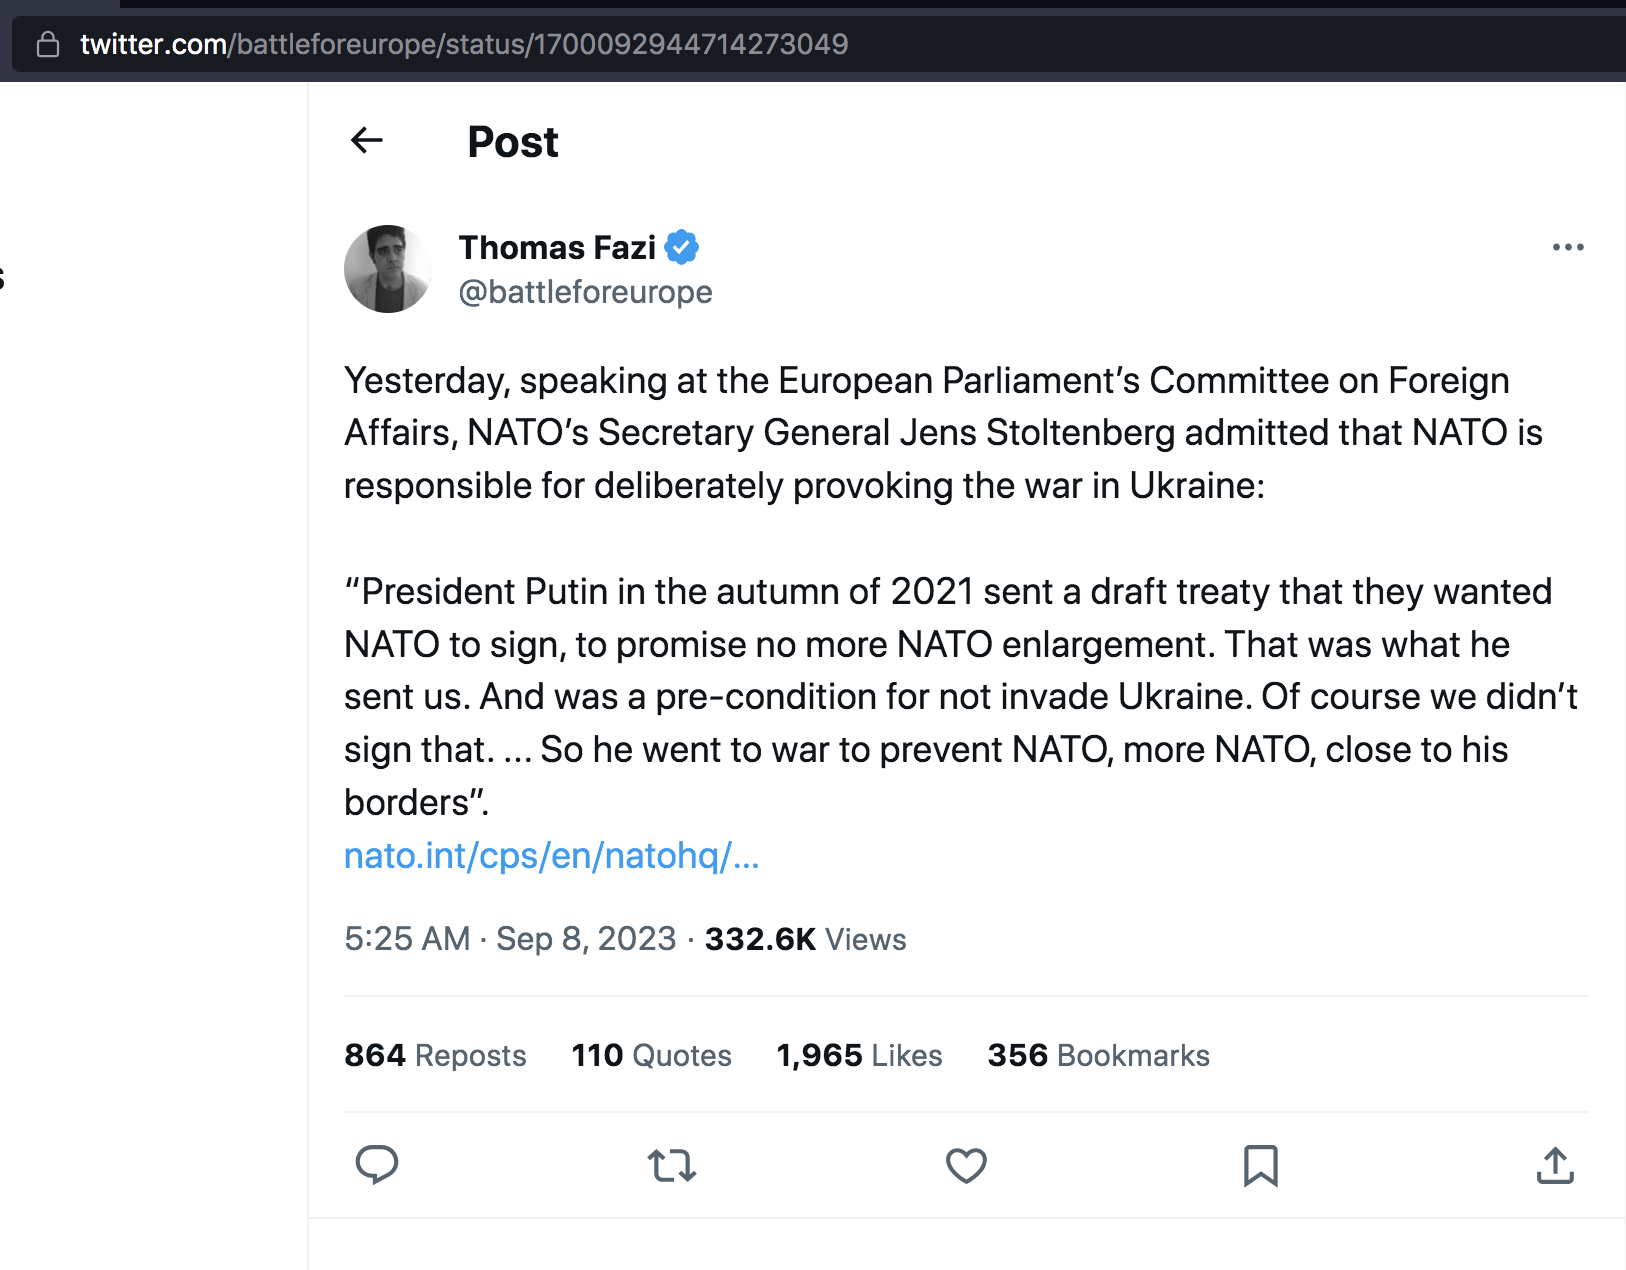Open the reply speech bubble icon
Image resolution: width=1626 pixels, height=1270 pixels.
coord(377,1165)
